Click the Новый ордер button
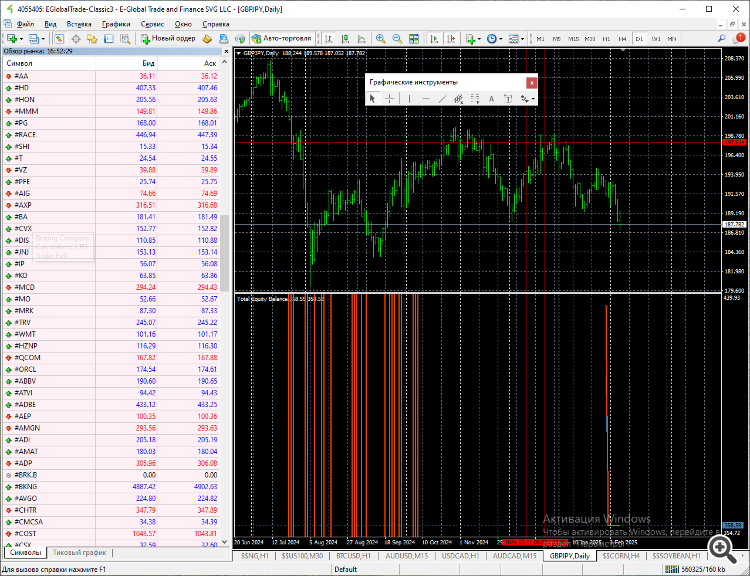This screenshot has width=750, height=576. point(168,39)
